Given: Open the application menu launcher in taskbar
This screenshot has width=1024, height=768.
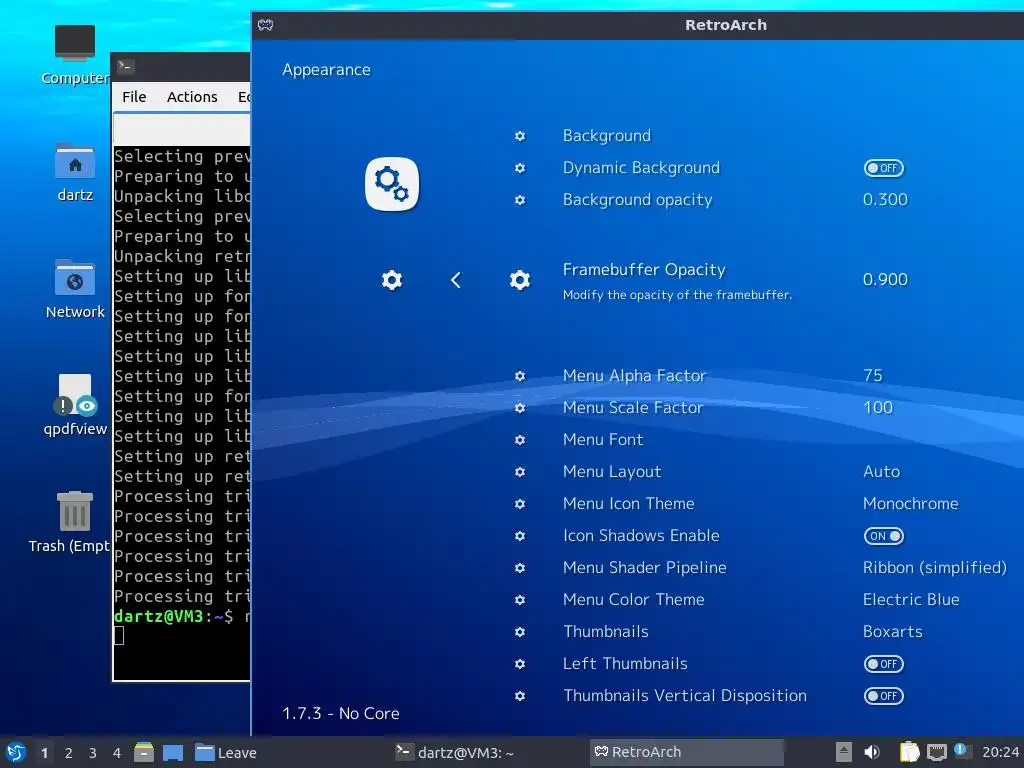Looking at the screenshot, I should [x=16, y=753].
